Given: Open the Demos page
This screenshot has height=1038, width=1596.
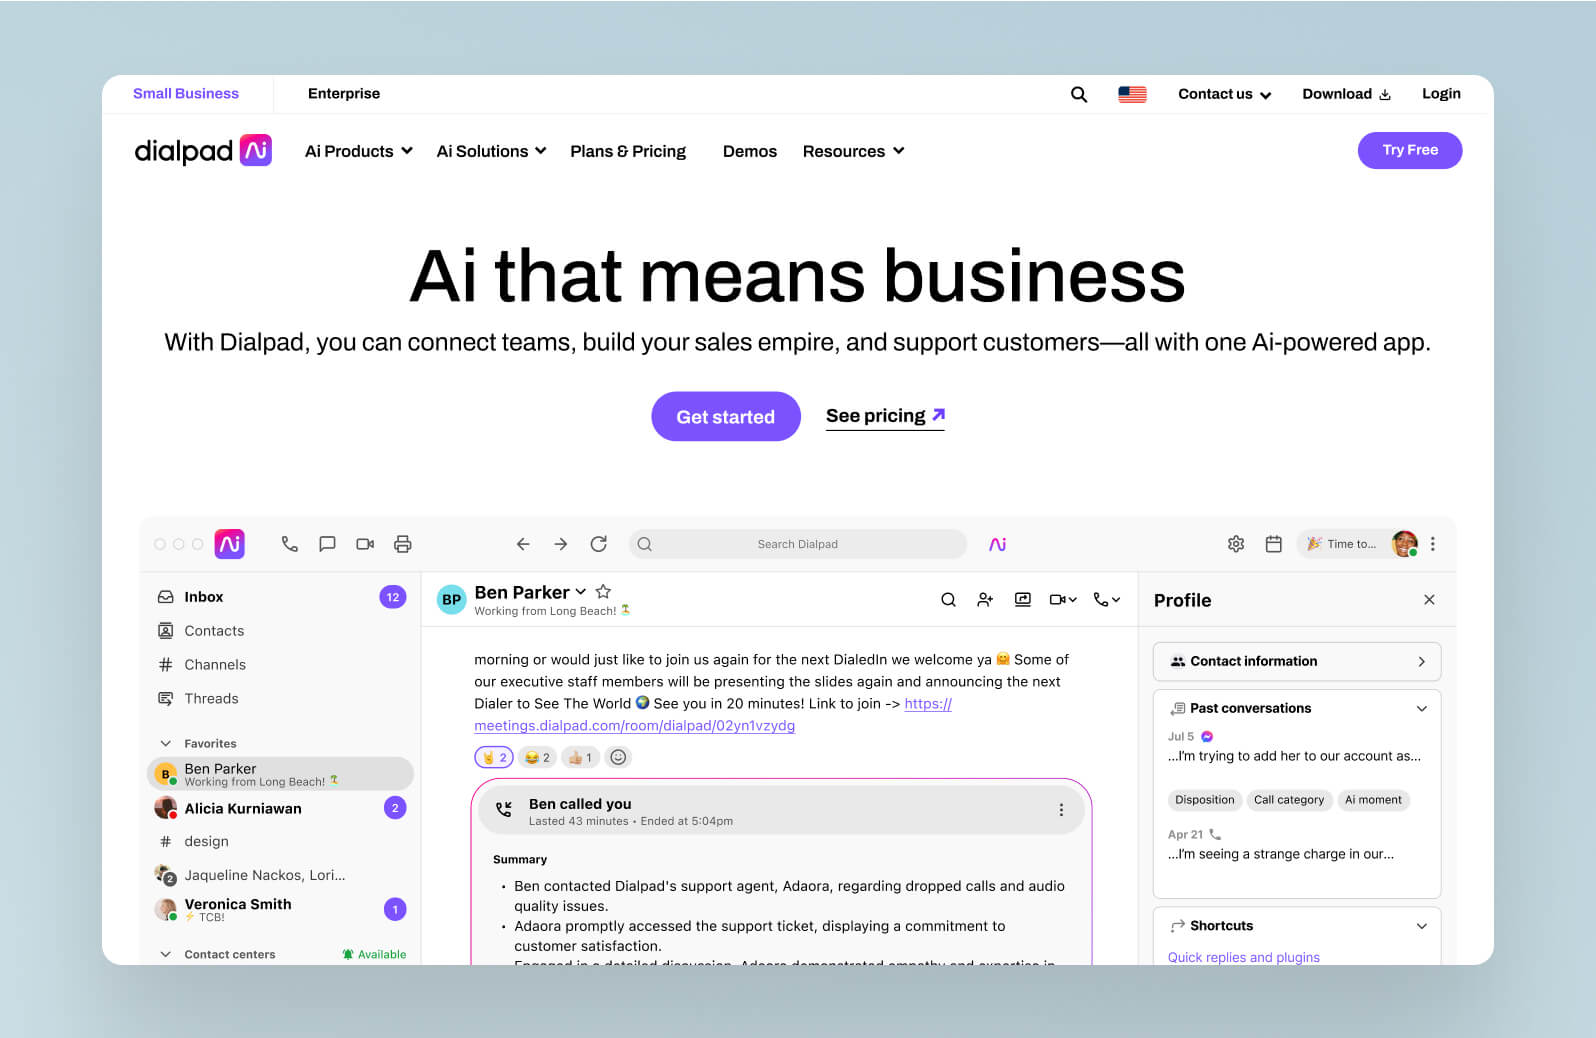Looking at the screenshot, I should pyautogui.click(x=750, y=151).
